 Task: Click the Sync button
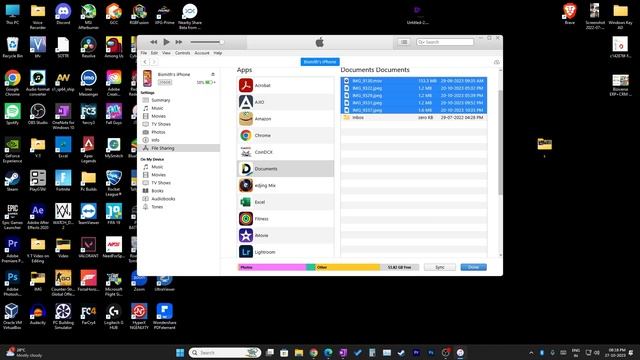(x=440, y=267)
